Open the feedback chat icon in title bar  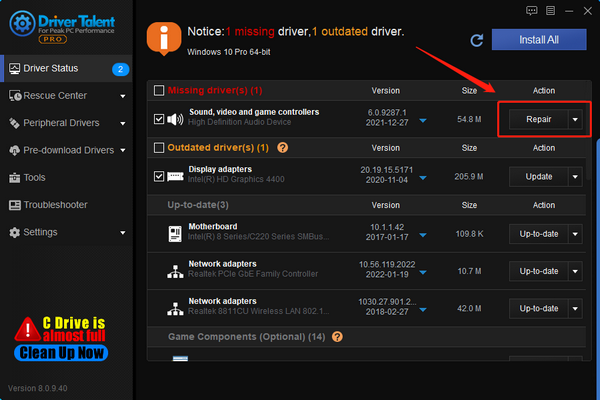pos(532,11)
